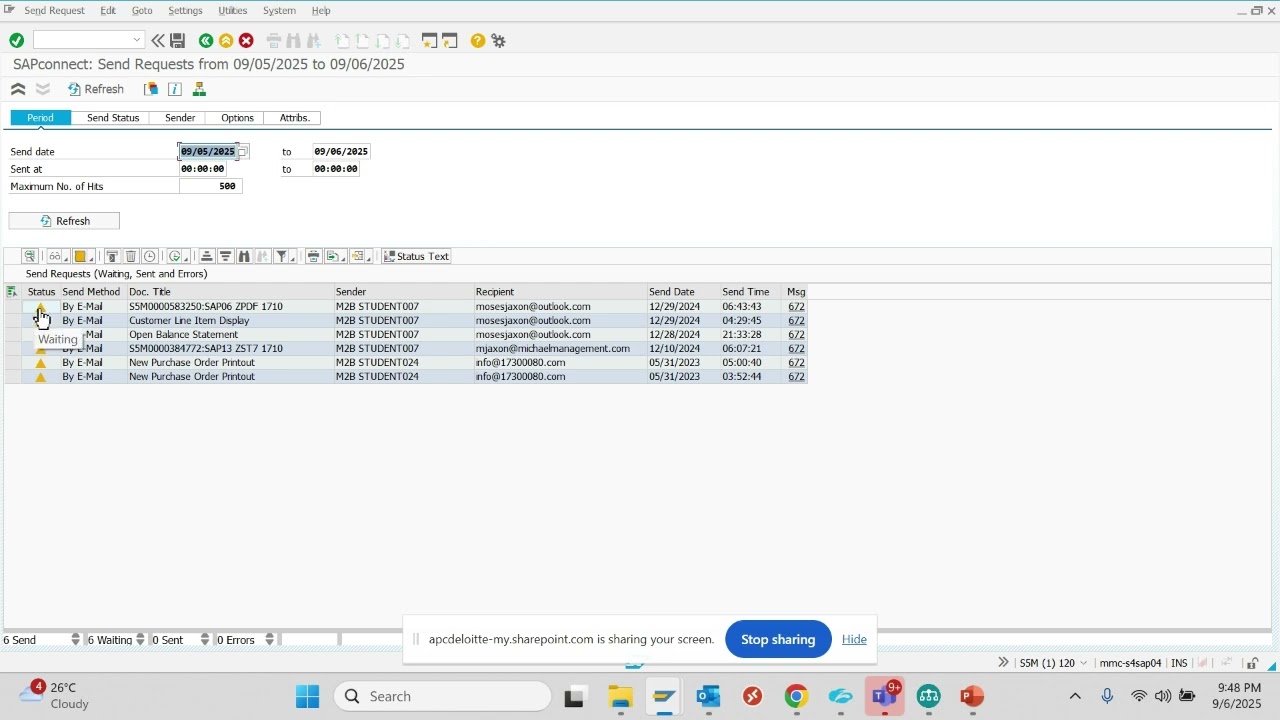This screenshot has width=1280, height=720.
Task: Switch to the Sender tab
Action: click(x=180, y=118)
